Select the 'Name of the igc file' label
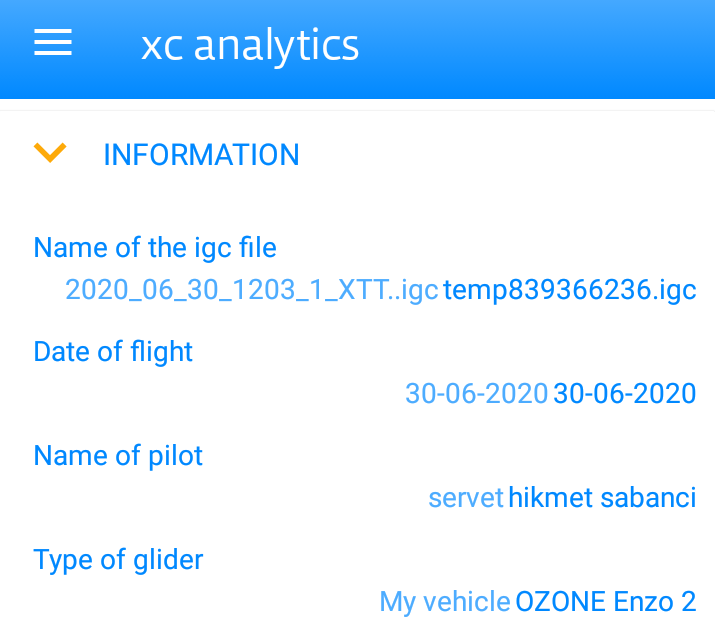Screen dimensions: 715x643 155,247
